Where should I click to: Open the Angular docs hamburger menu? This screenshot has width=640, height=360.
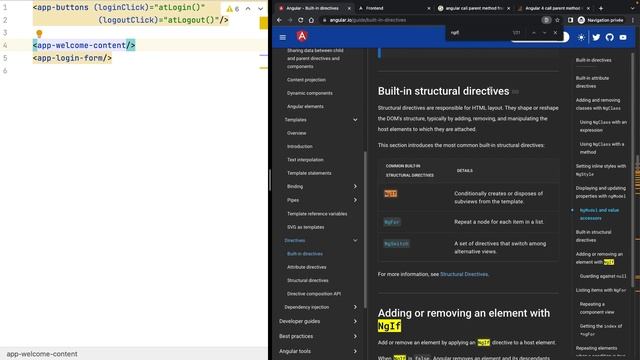282,37
